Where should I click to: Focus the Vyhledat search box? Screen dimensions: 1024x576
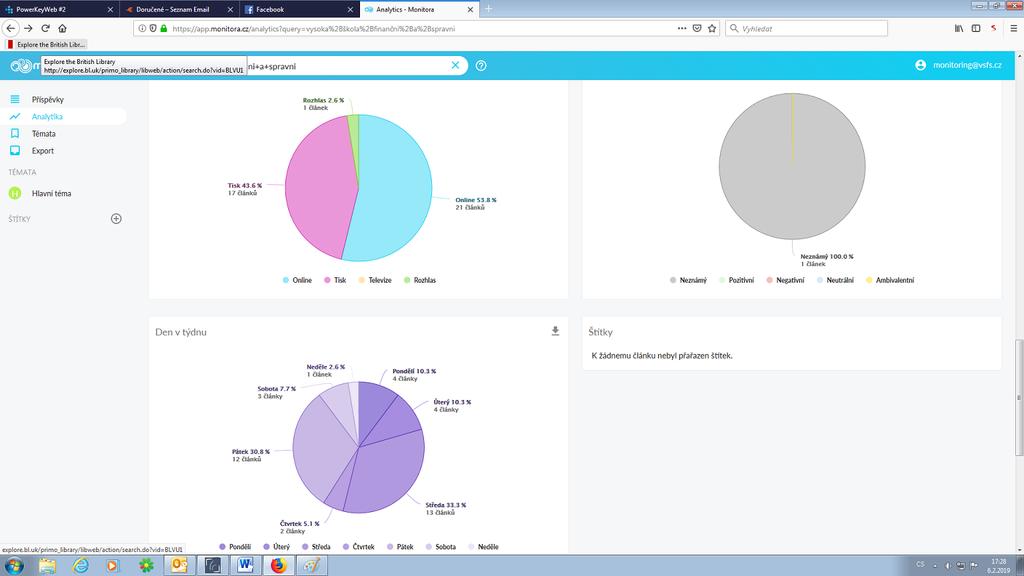pyautogui.click(x=807, y=28)
